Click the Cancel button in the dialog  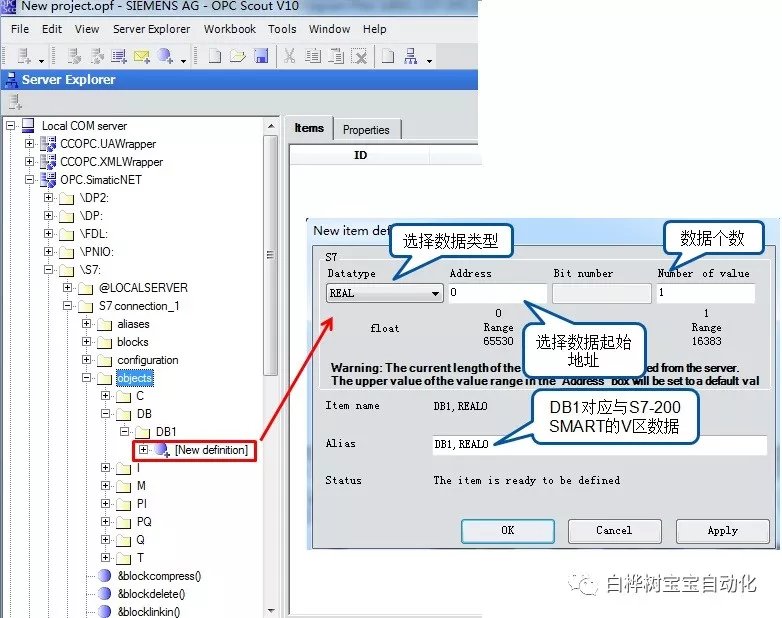[x=614, y=530]
